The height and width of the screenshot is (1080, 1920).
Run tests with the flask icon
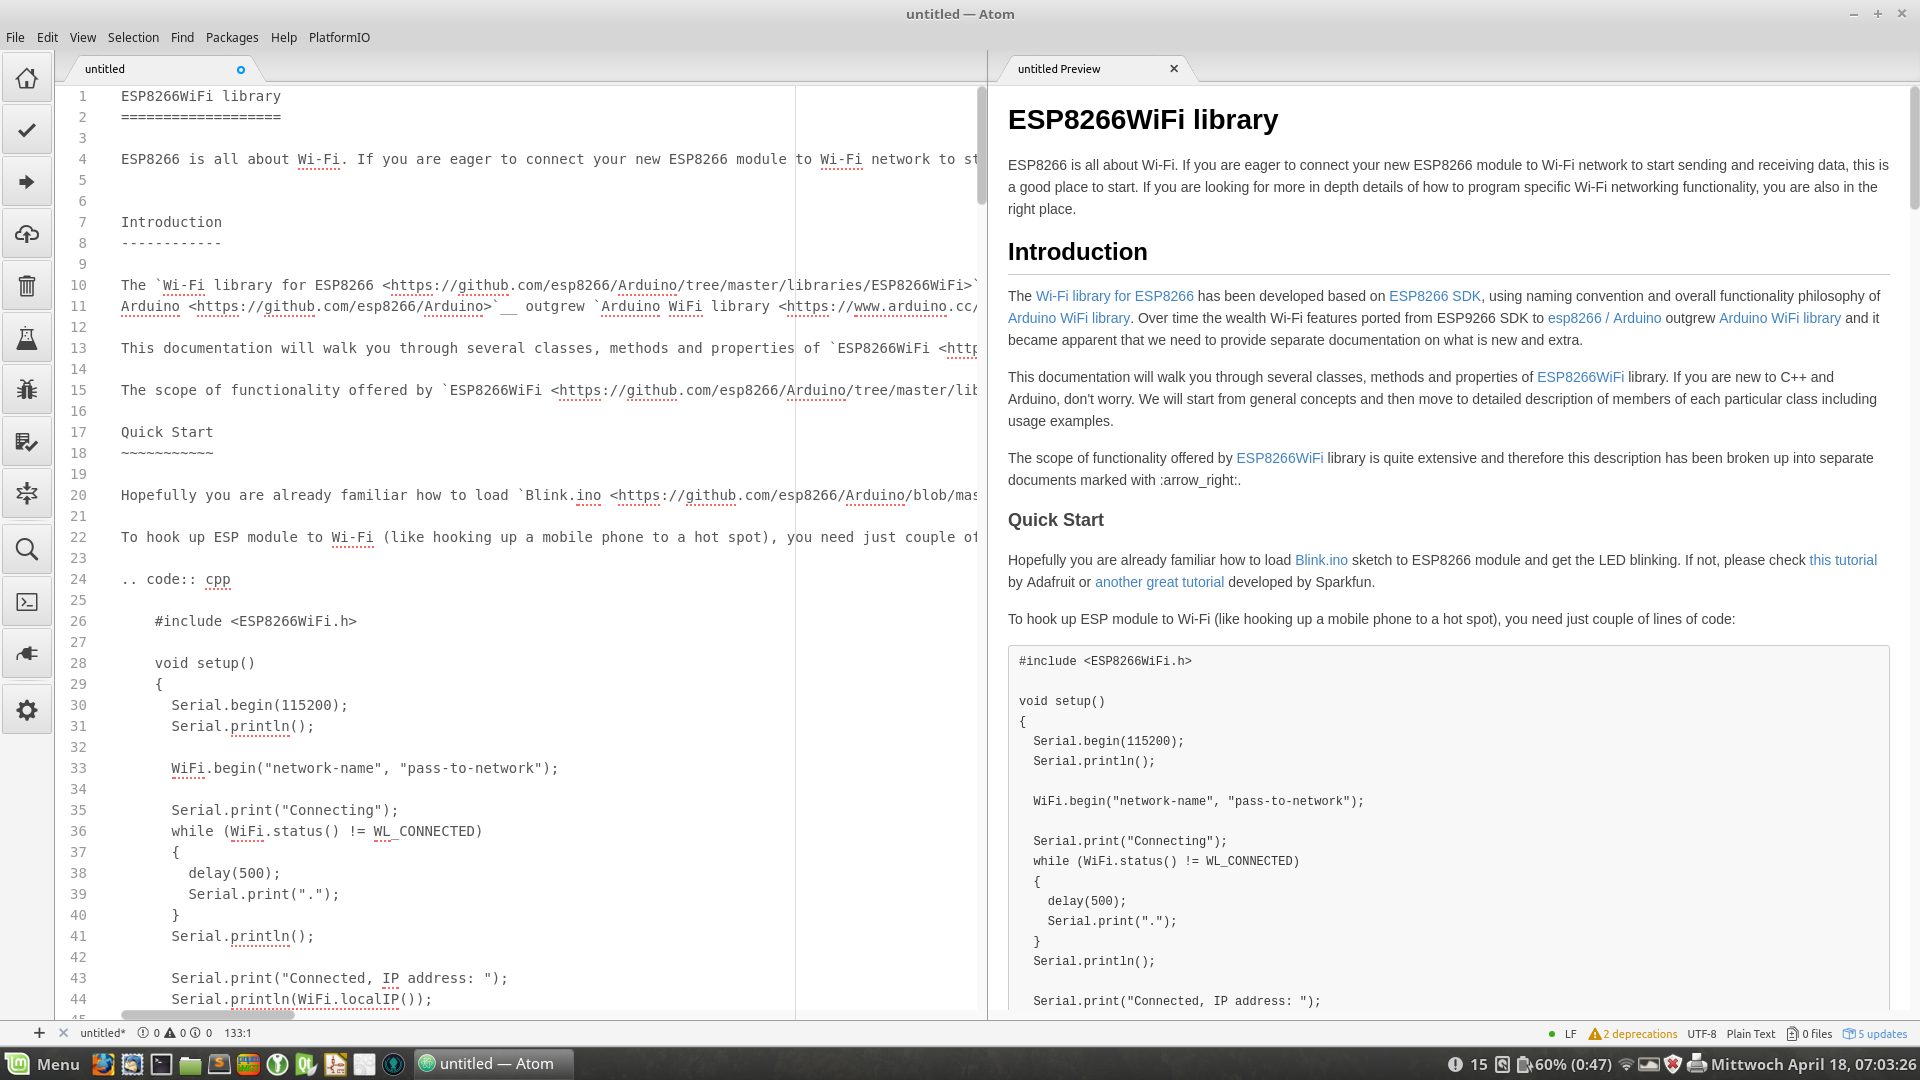(x=27, y=338)
